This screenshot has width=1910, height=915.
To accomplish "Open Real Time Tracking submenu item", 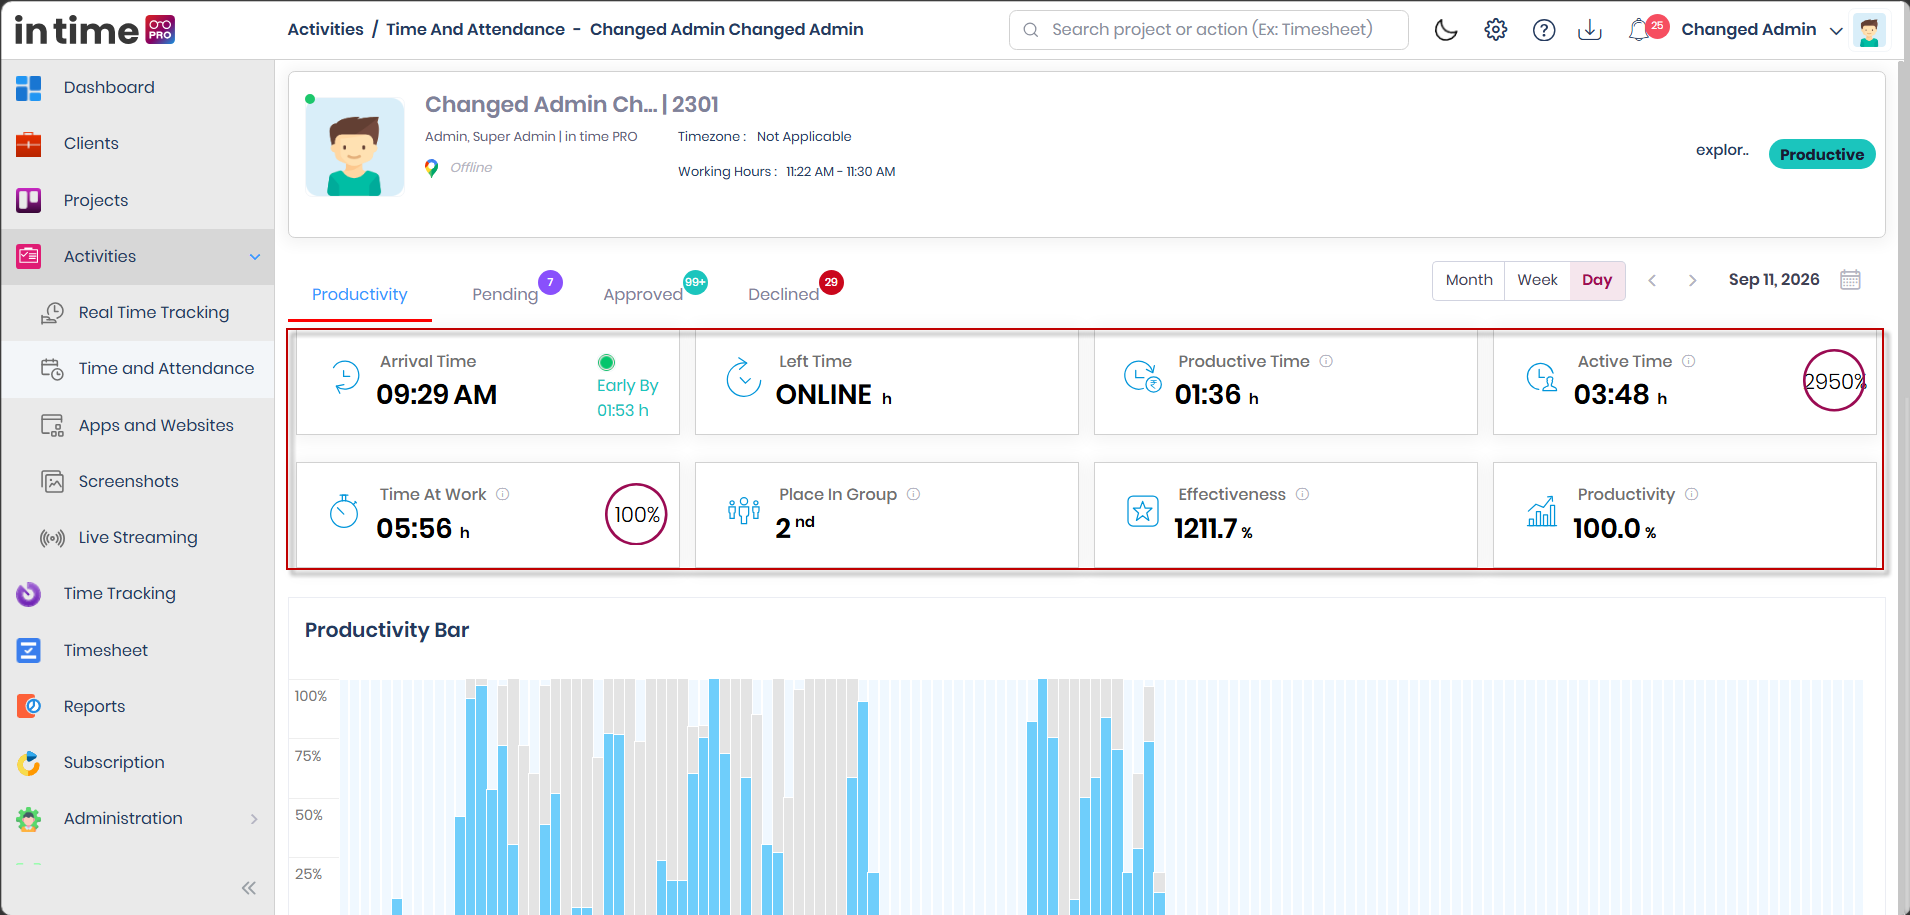I will point(137,313).
